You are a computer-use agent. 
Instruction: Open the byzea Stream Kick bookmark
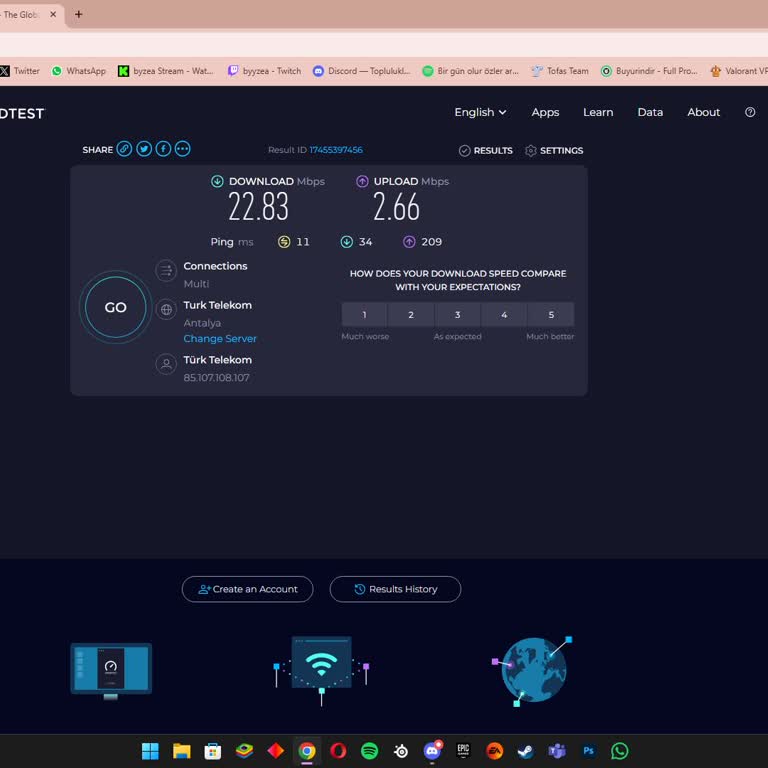point(166,71)
